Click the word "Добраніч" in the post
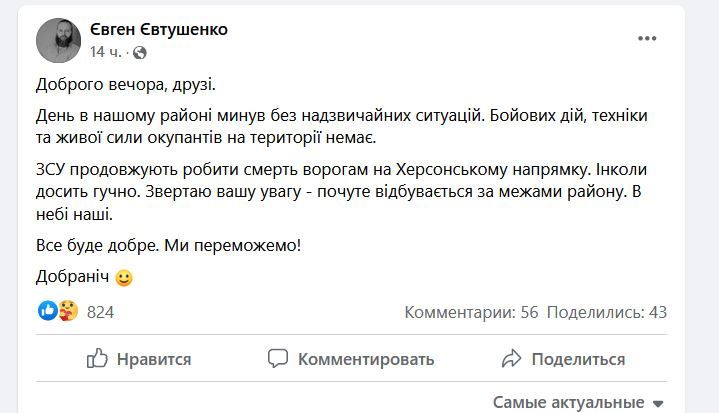Viewport: 719px width, 413px height. coord(73,278)
